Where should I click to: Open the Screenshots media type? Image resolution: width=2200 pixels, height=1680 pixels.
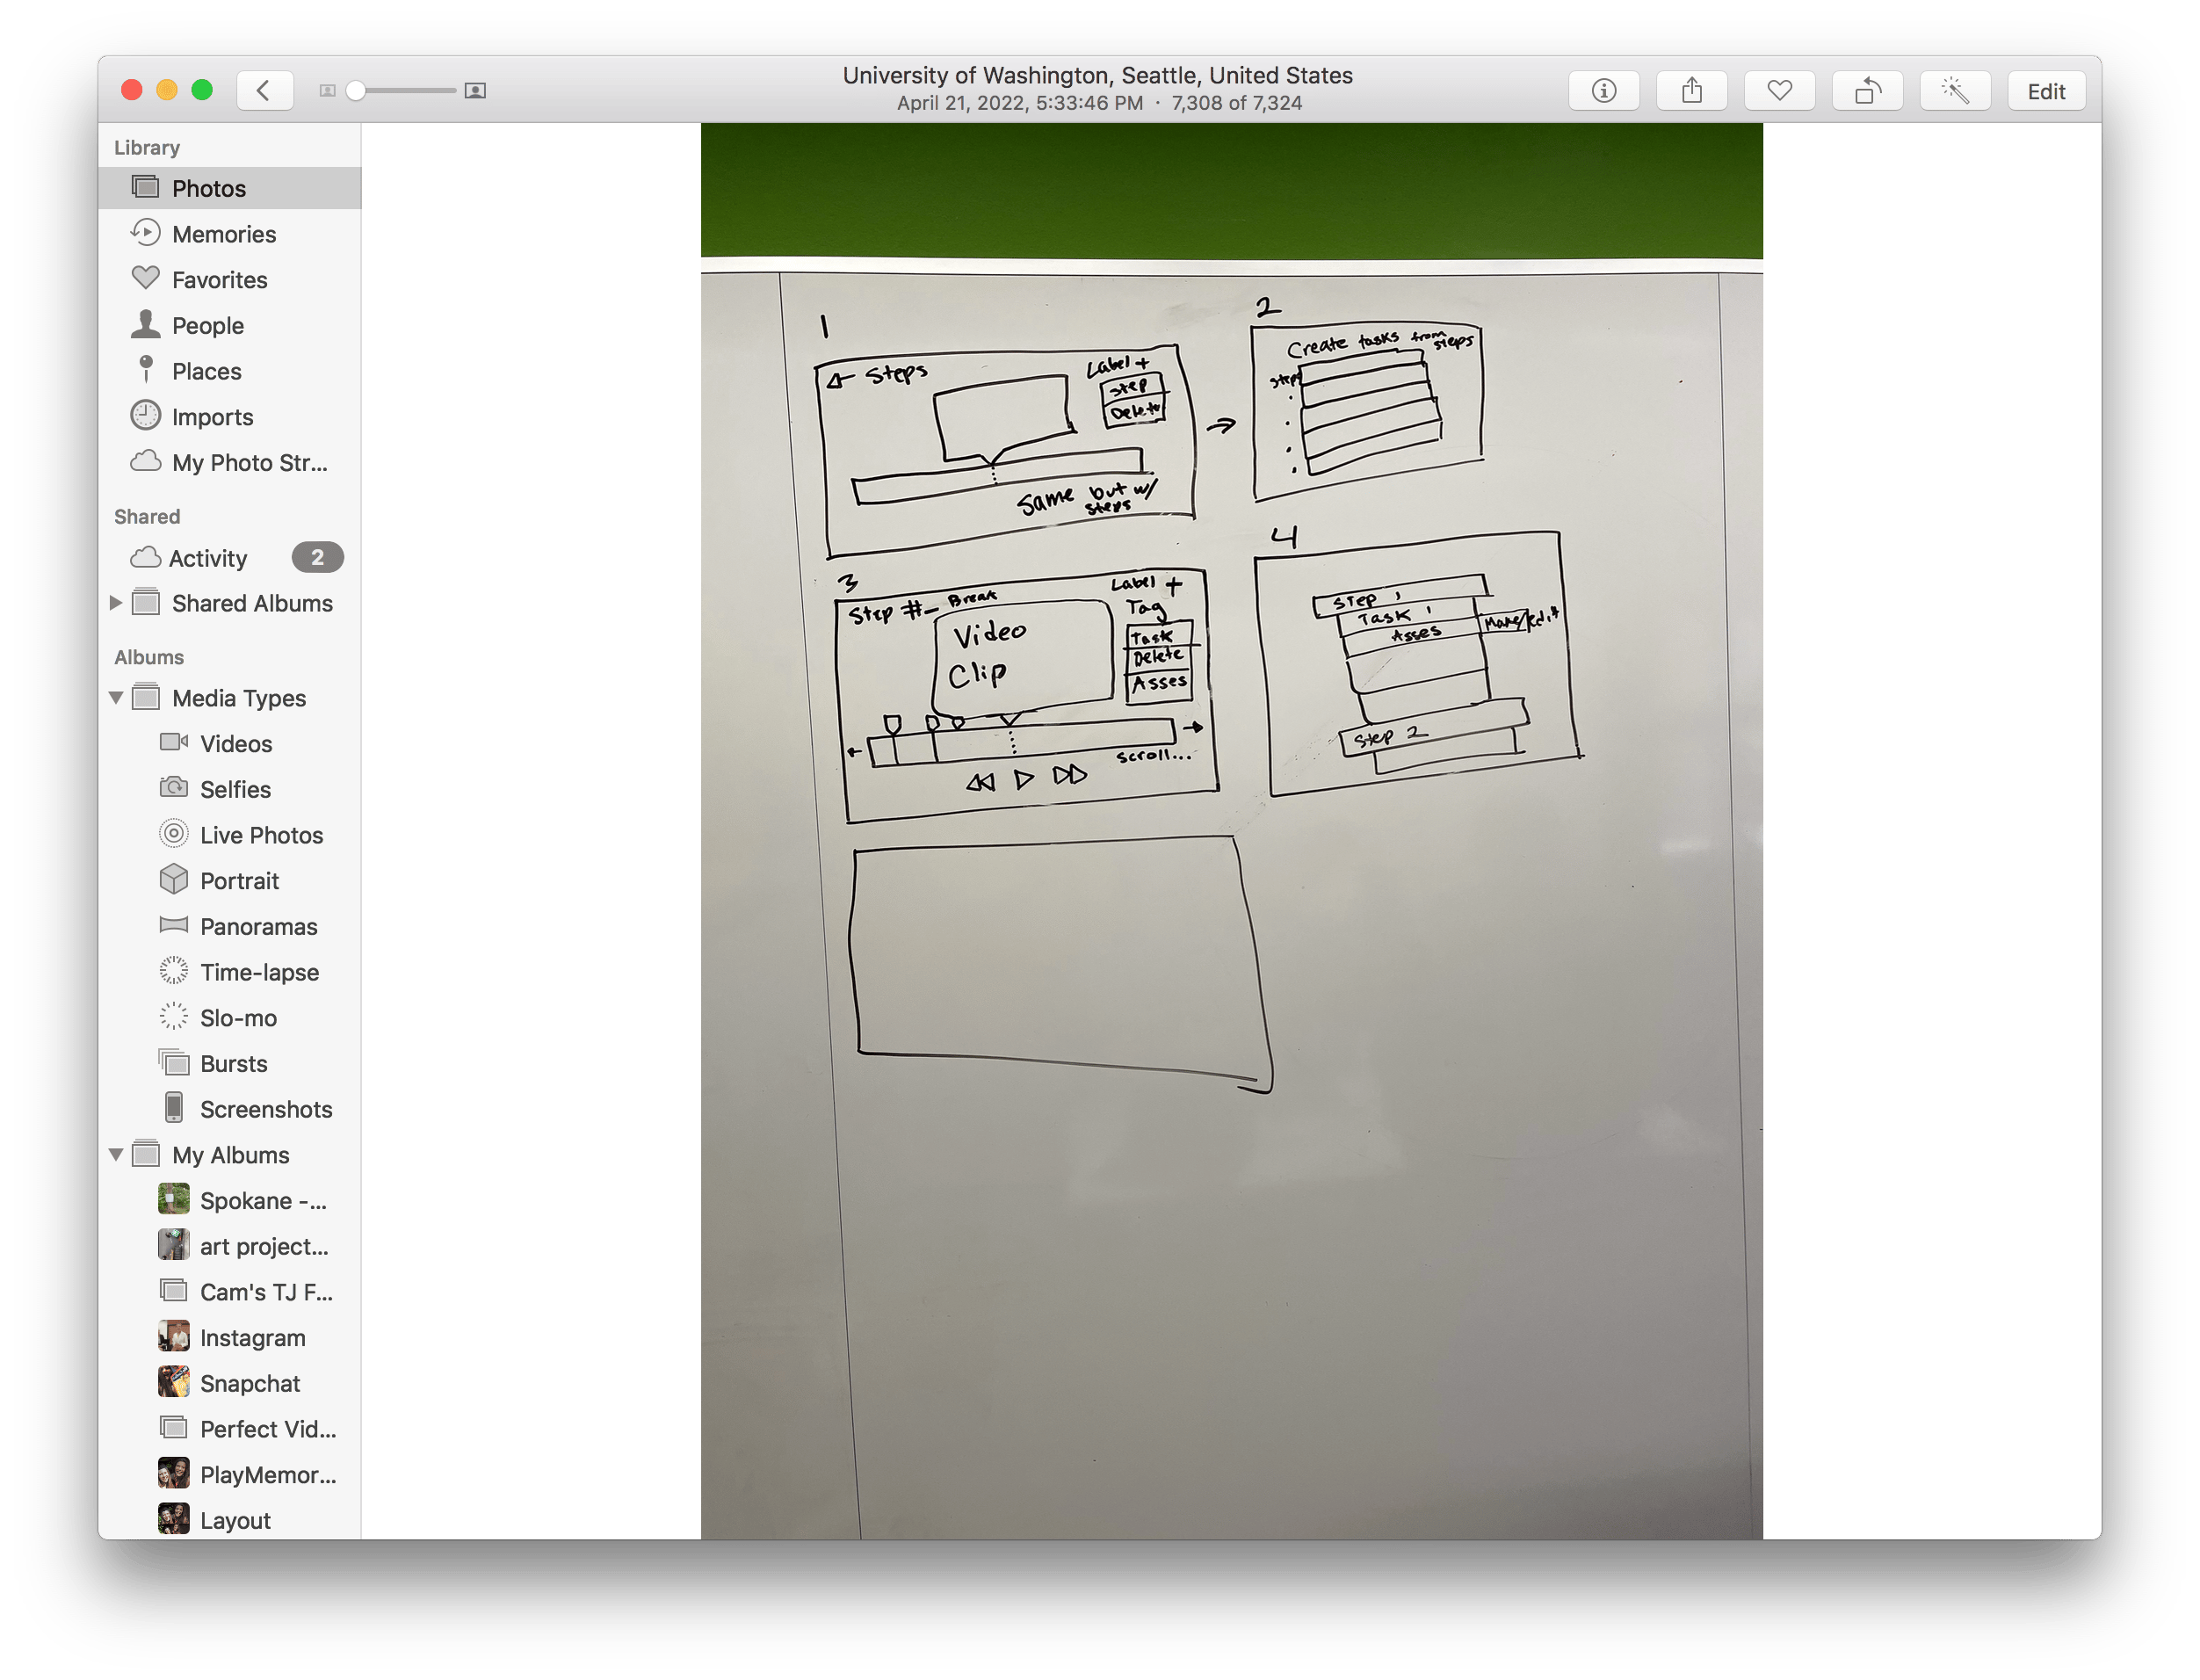265,1109
